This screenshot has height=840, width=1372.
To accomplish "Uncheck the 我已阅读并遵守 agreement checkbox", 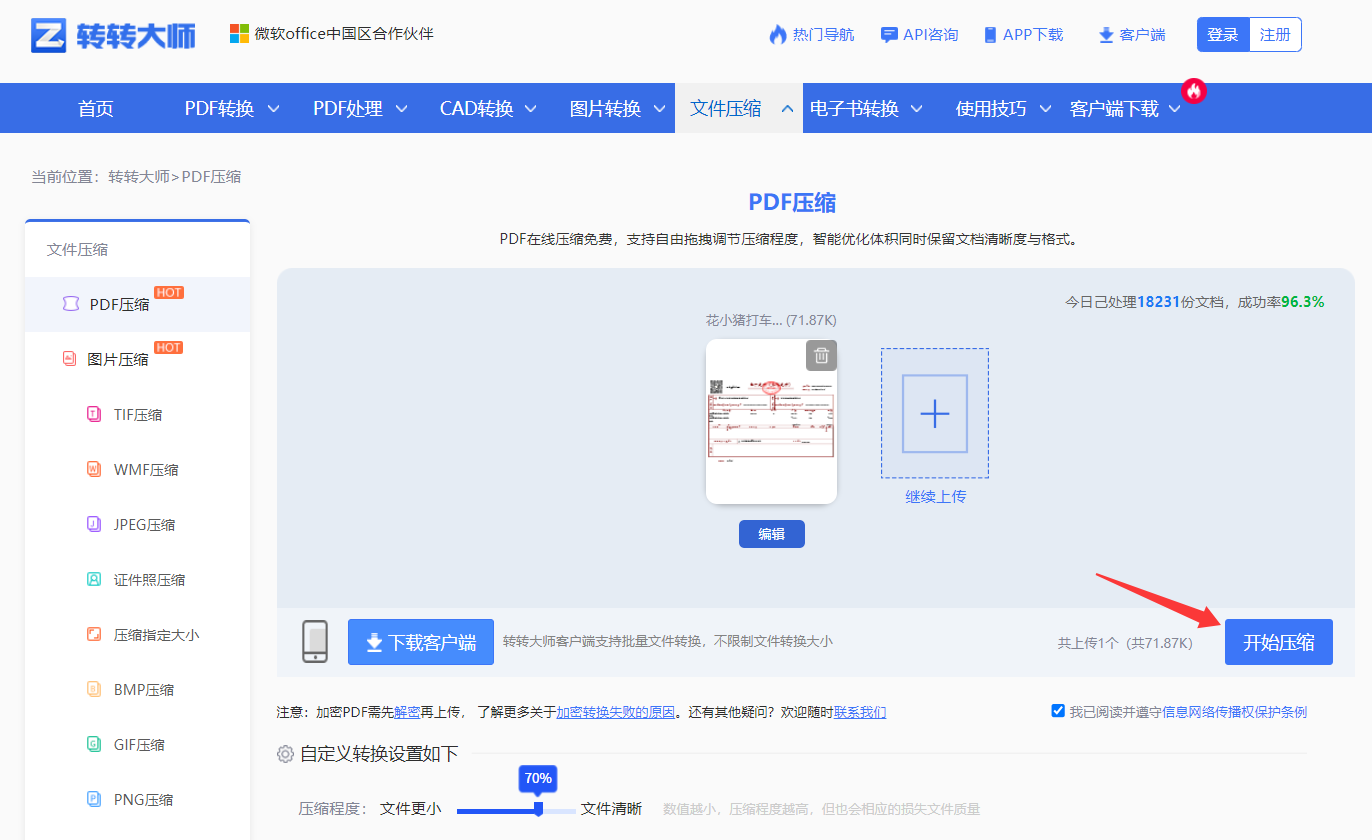I will coord(1058,711).
